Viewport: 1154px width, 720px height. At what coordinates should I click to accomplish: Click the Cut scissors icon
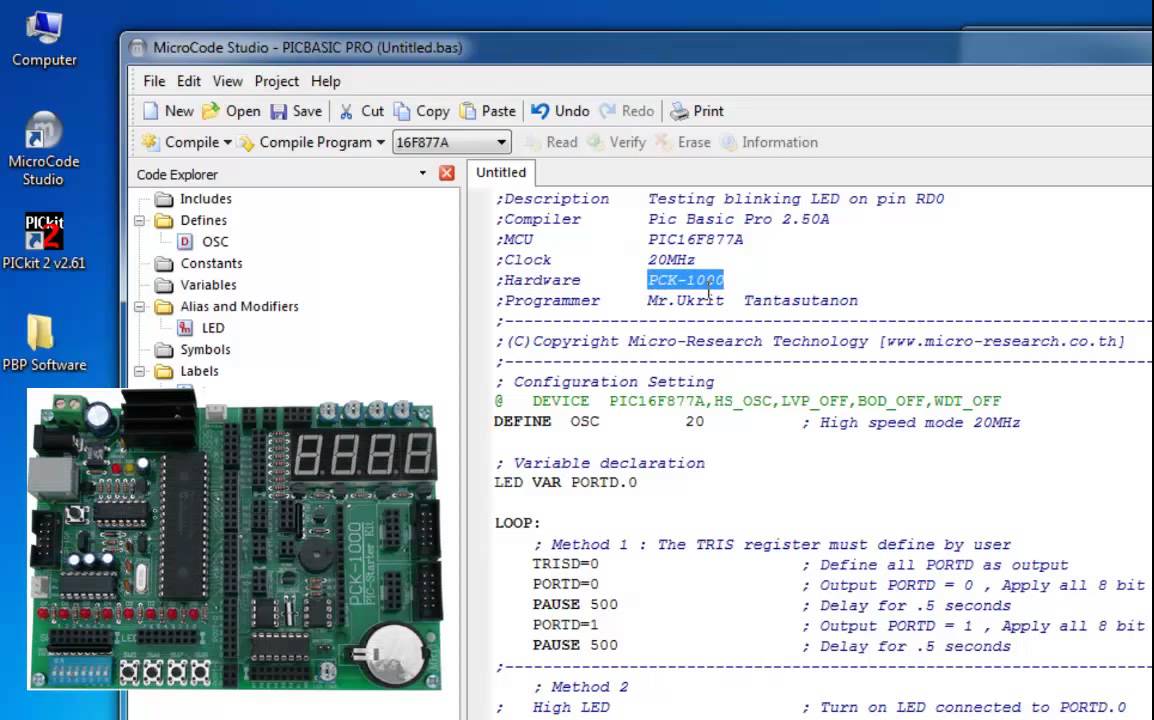pyautogui.click(x=346, y=111)
